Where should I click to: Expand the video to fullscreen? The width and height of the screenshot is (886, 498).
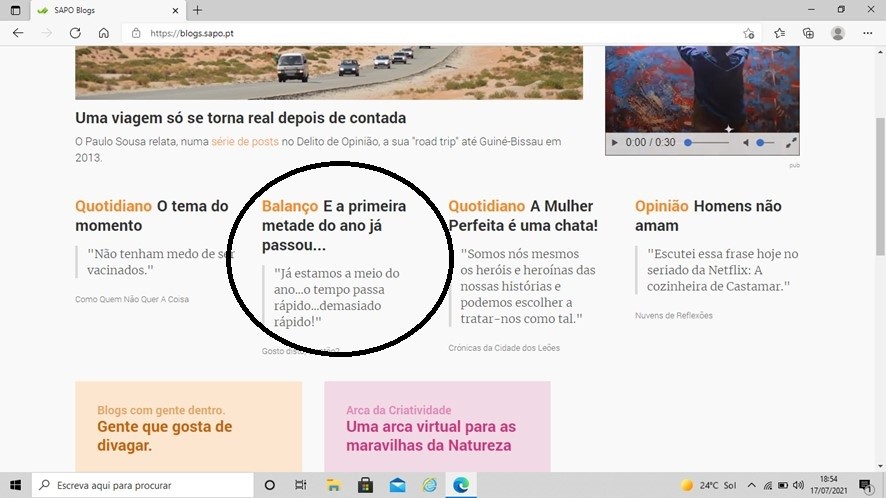point(791,142)
